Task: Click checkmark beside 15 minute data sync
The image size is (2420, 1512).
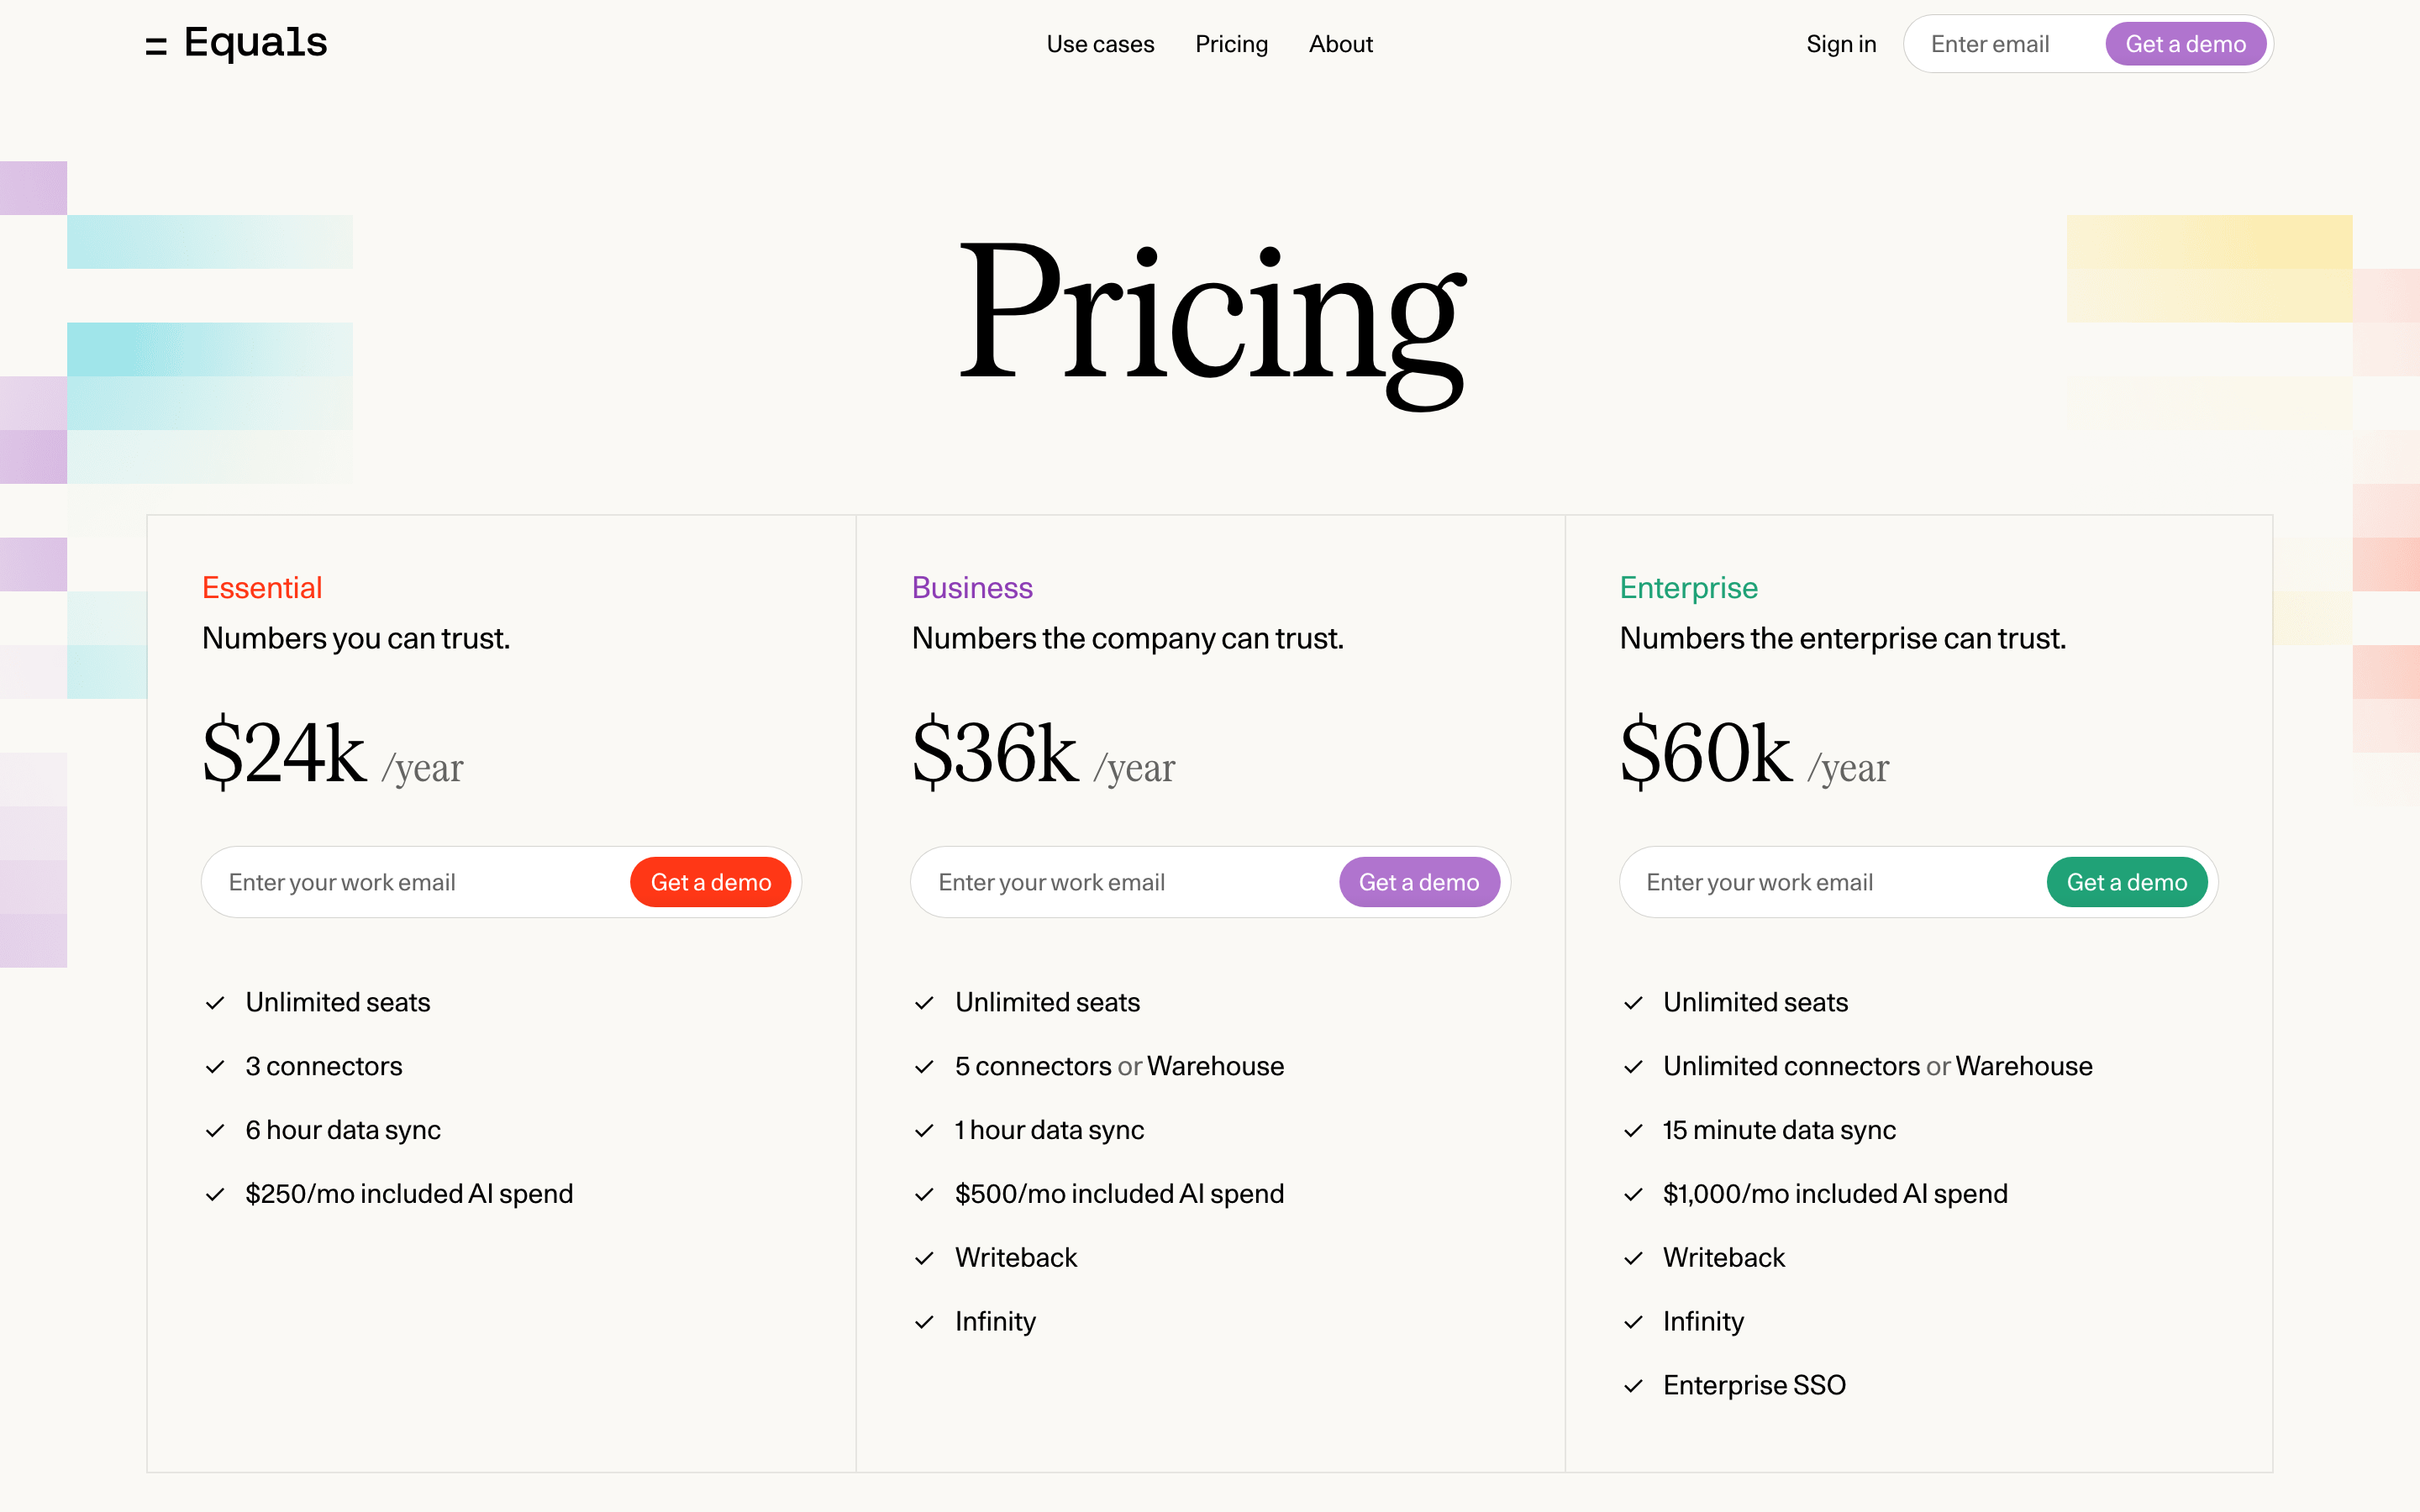Action: tap(1633, 1131)
